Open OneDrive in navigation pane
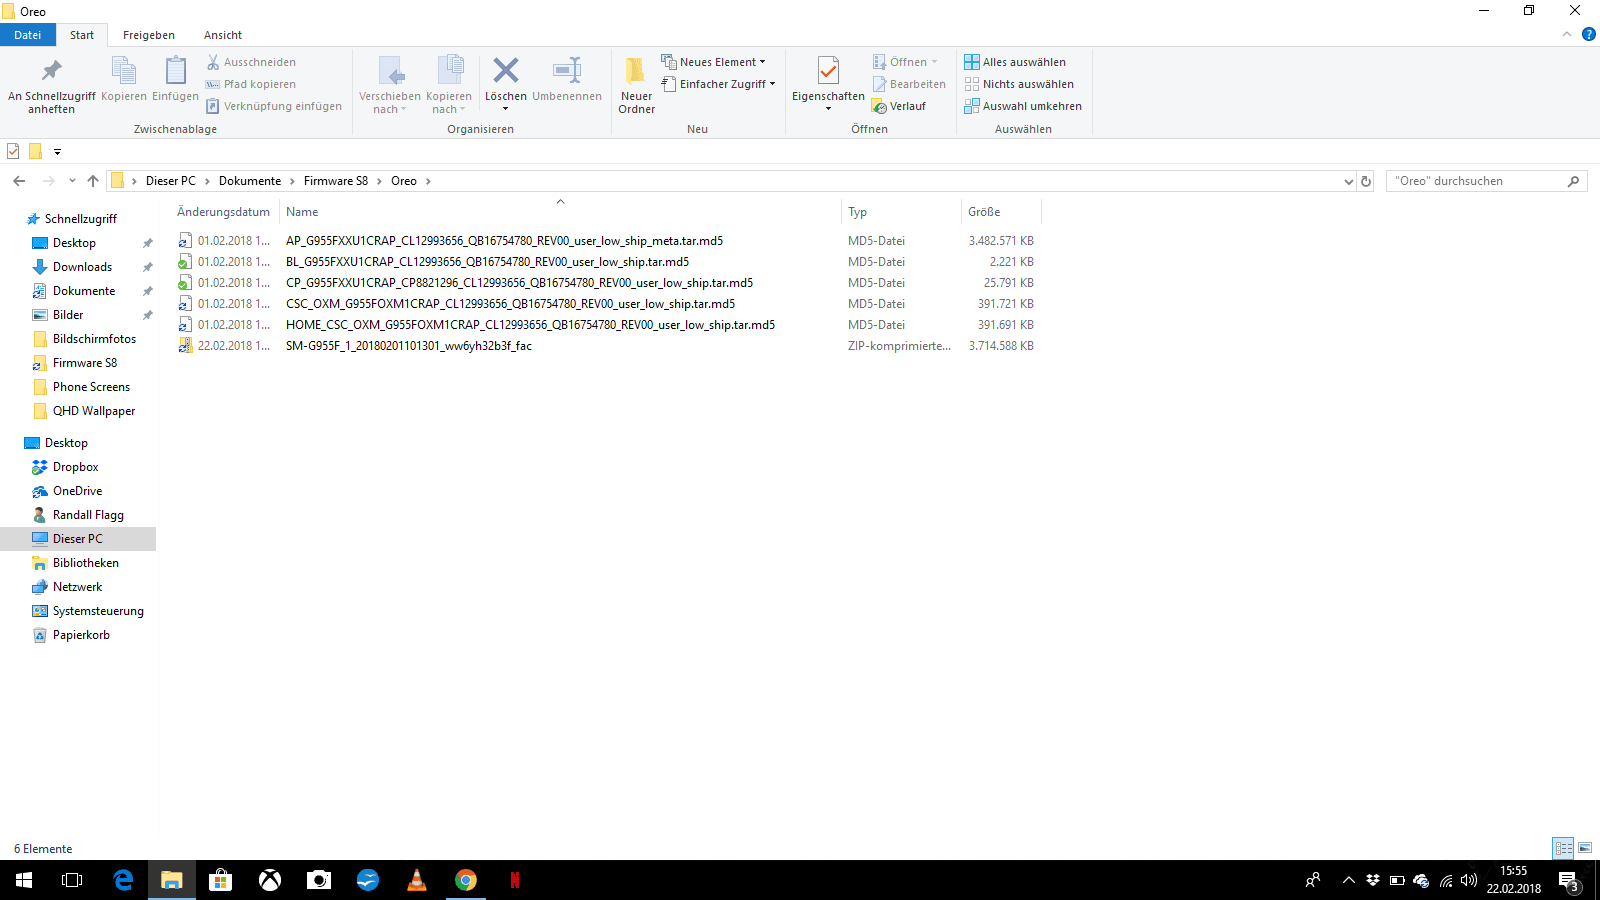The width and height of the screenshot is (1600, 900). click(78, 491)
